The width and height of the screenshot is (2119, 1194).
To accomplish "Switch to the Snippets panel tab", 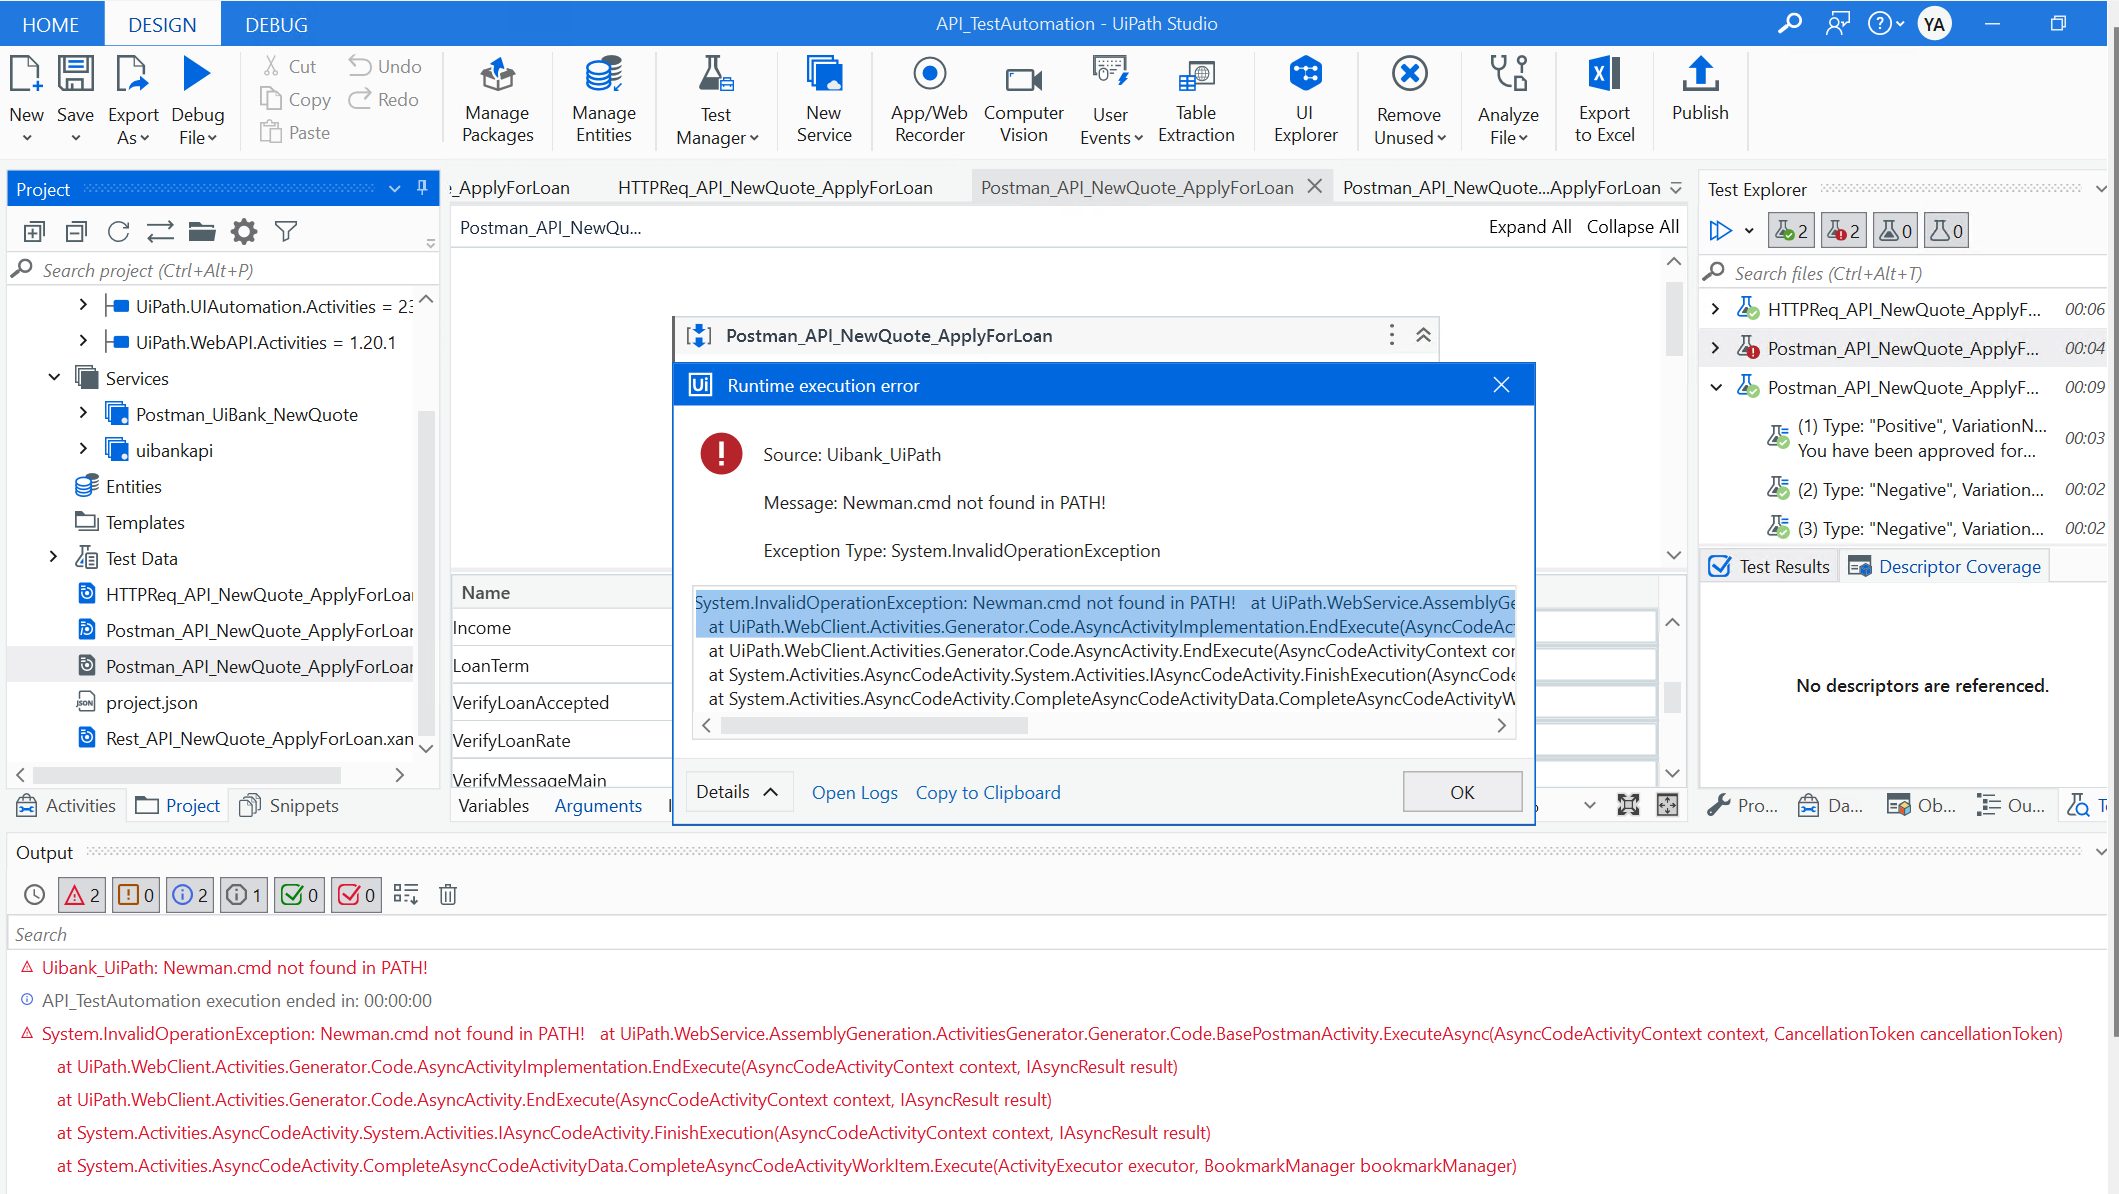I will click(x=290, y=805).
